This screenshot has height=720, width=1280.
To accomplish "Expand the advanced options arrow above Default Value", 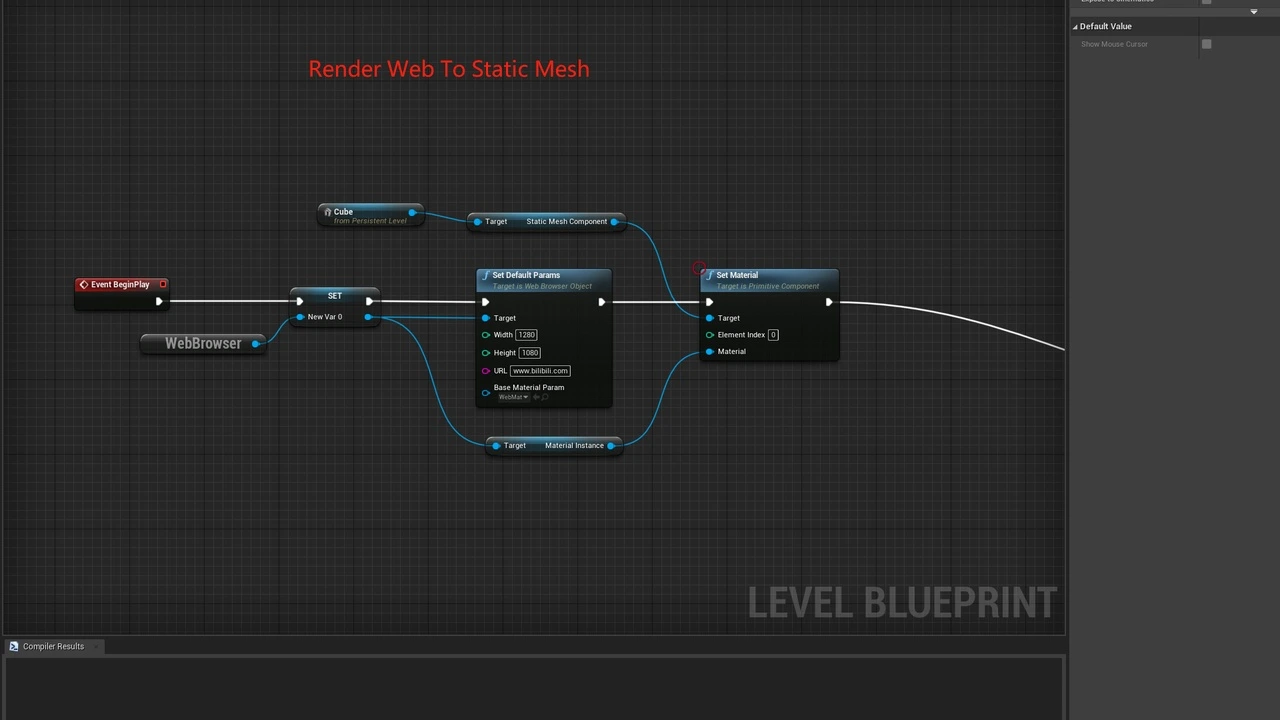I will coord(1253,12).
